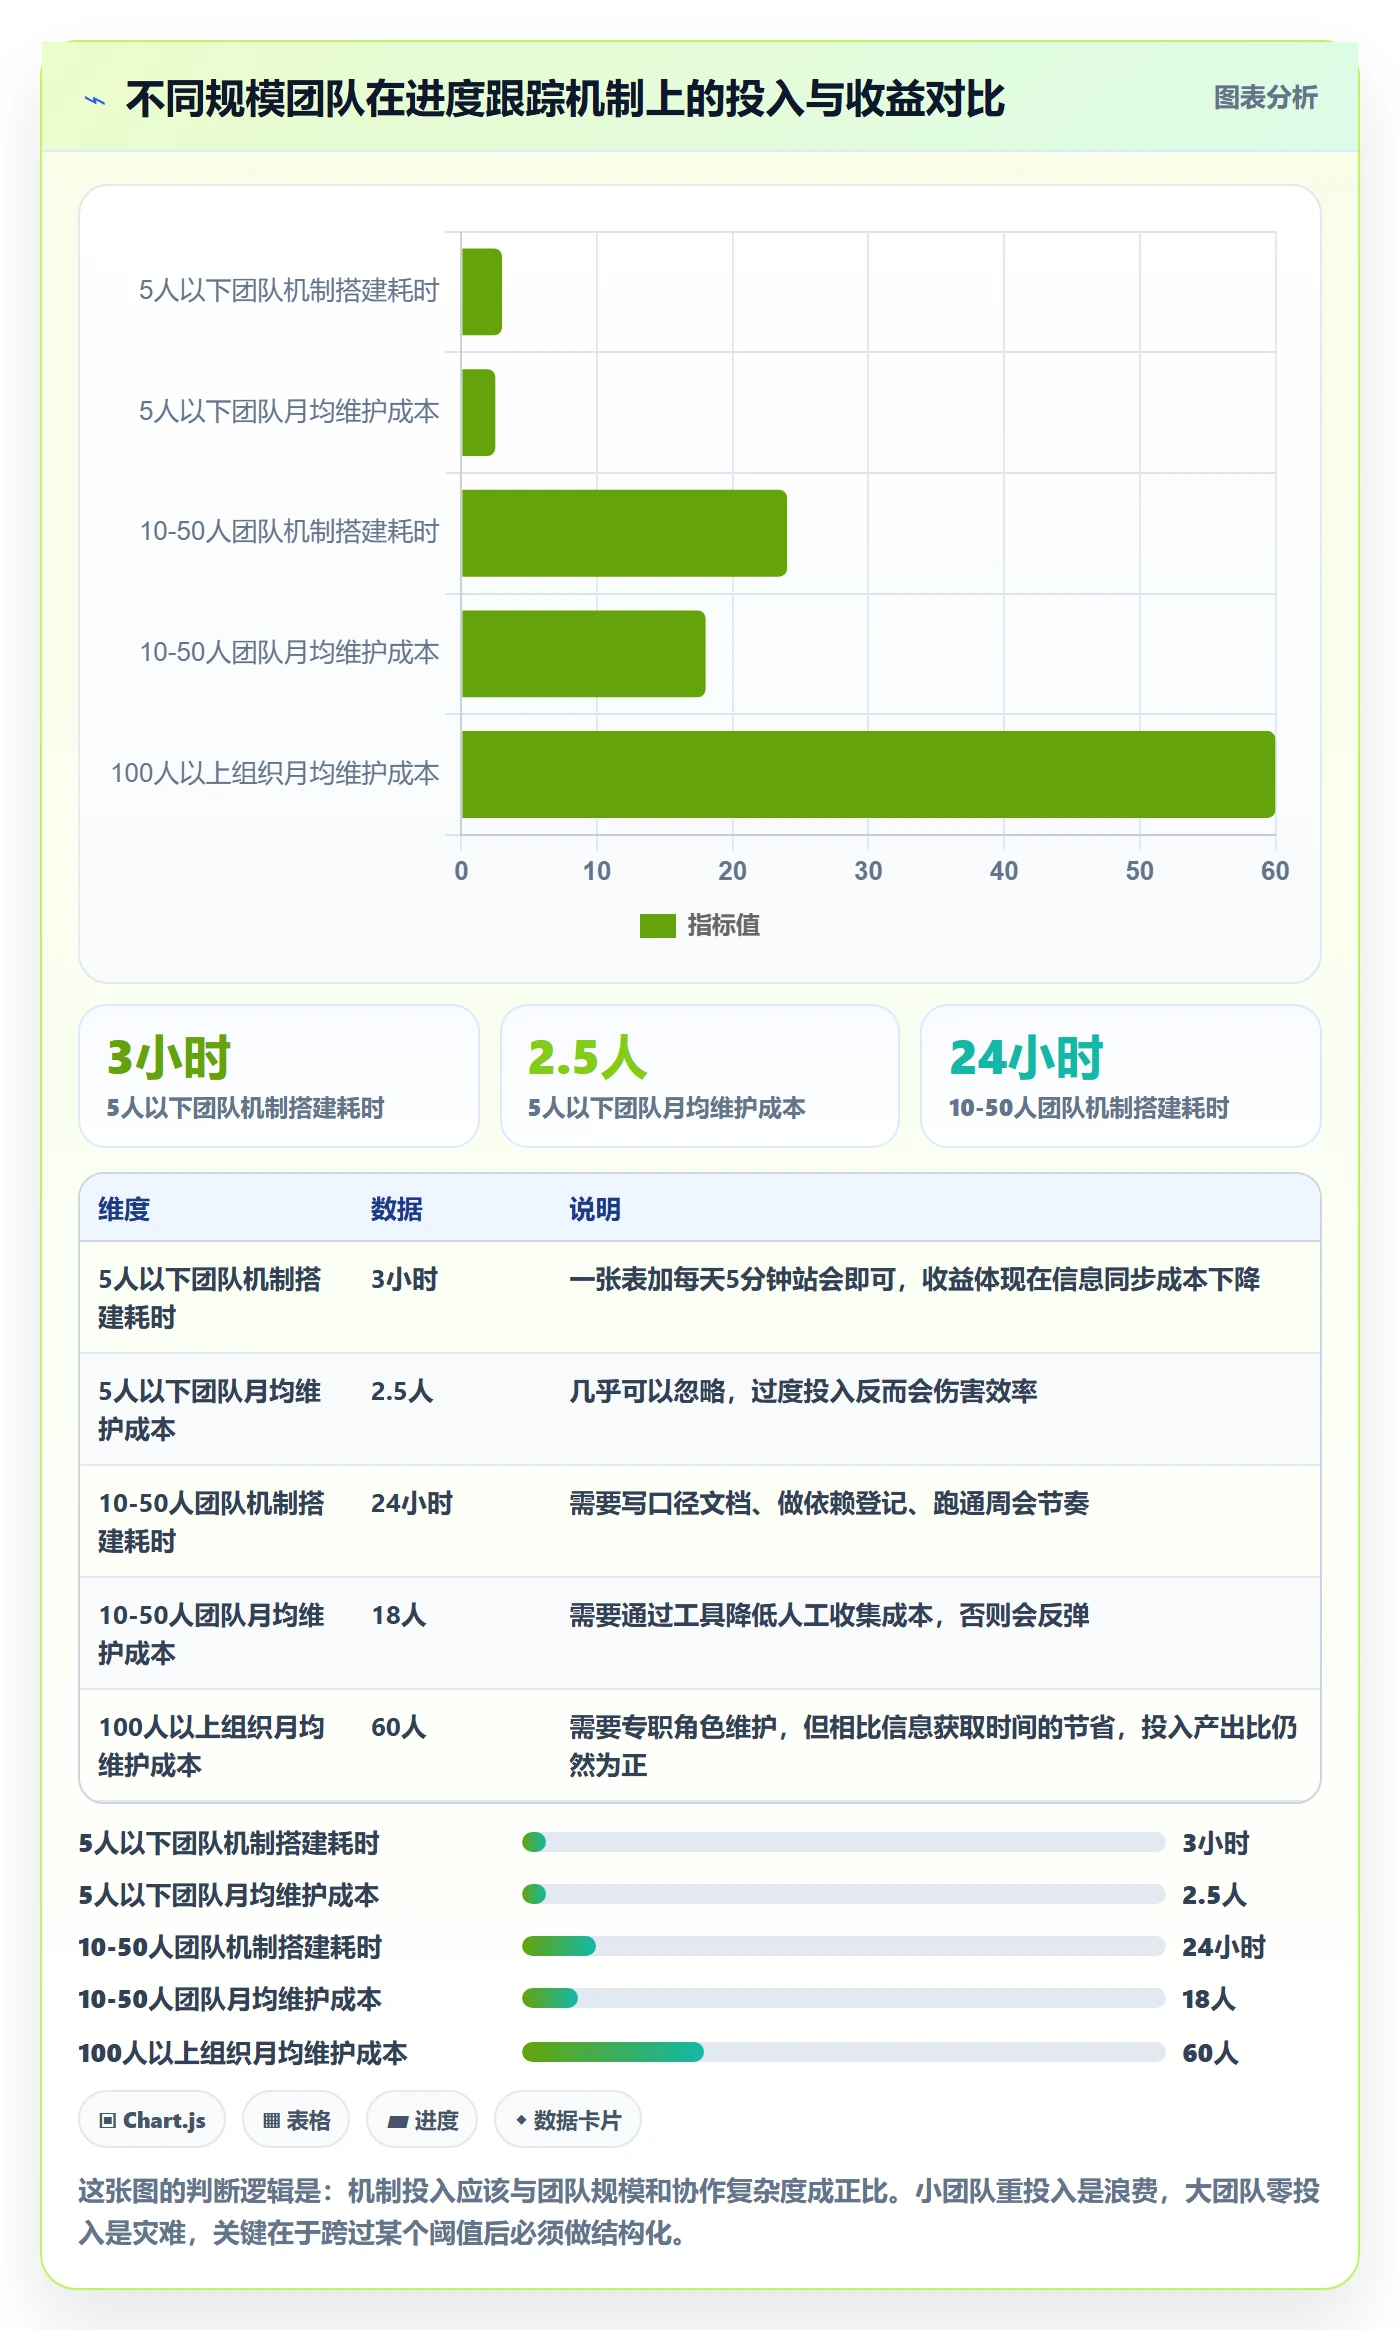Screen dimensions: 1400x2330
Task: Click the 5人以下团队月均维护成本 chart bar
Action: 478,413
